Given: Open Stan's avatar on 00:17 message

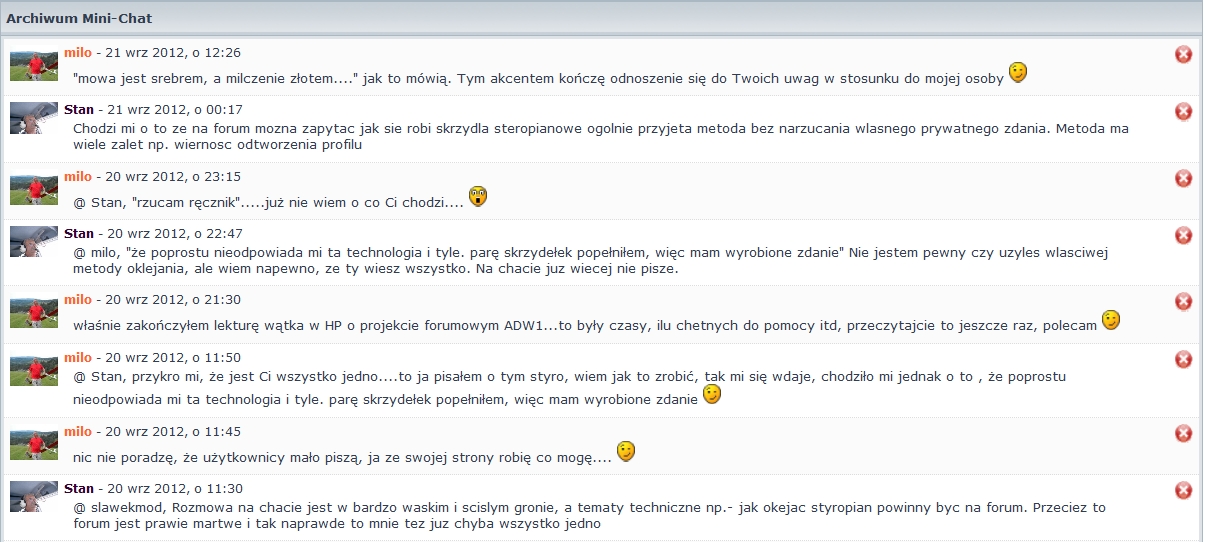Looking at the screenshot, I should [34, 118].
